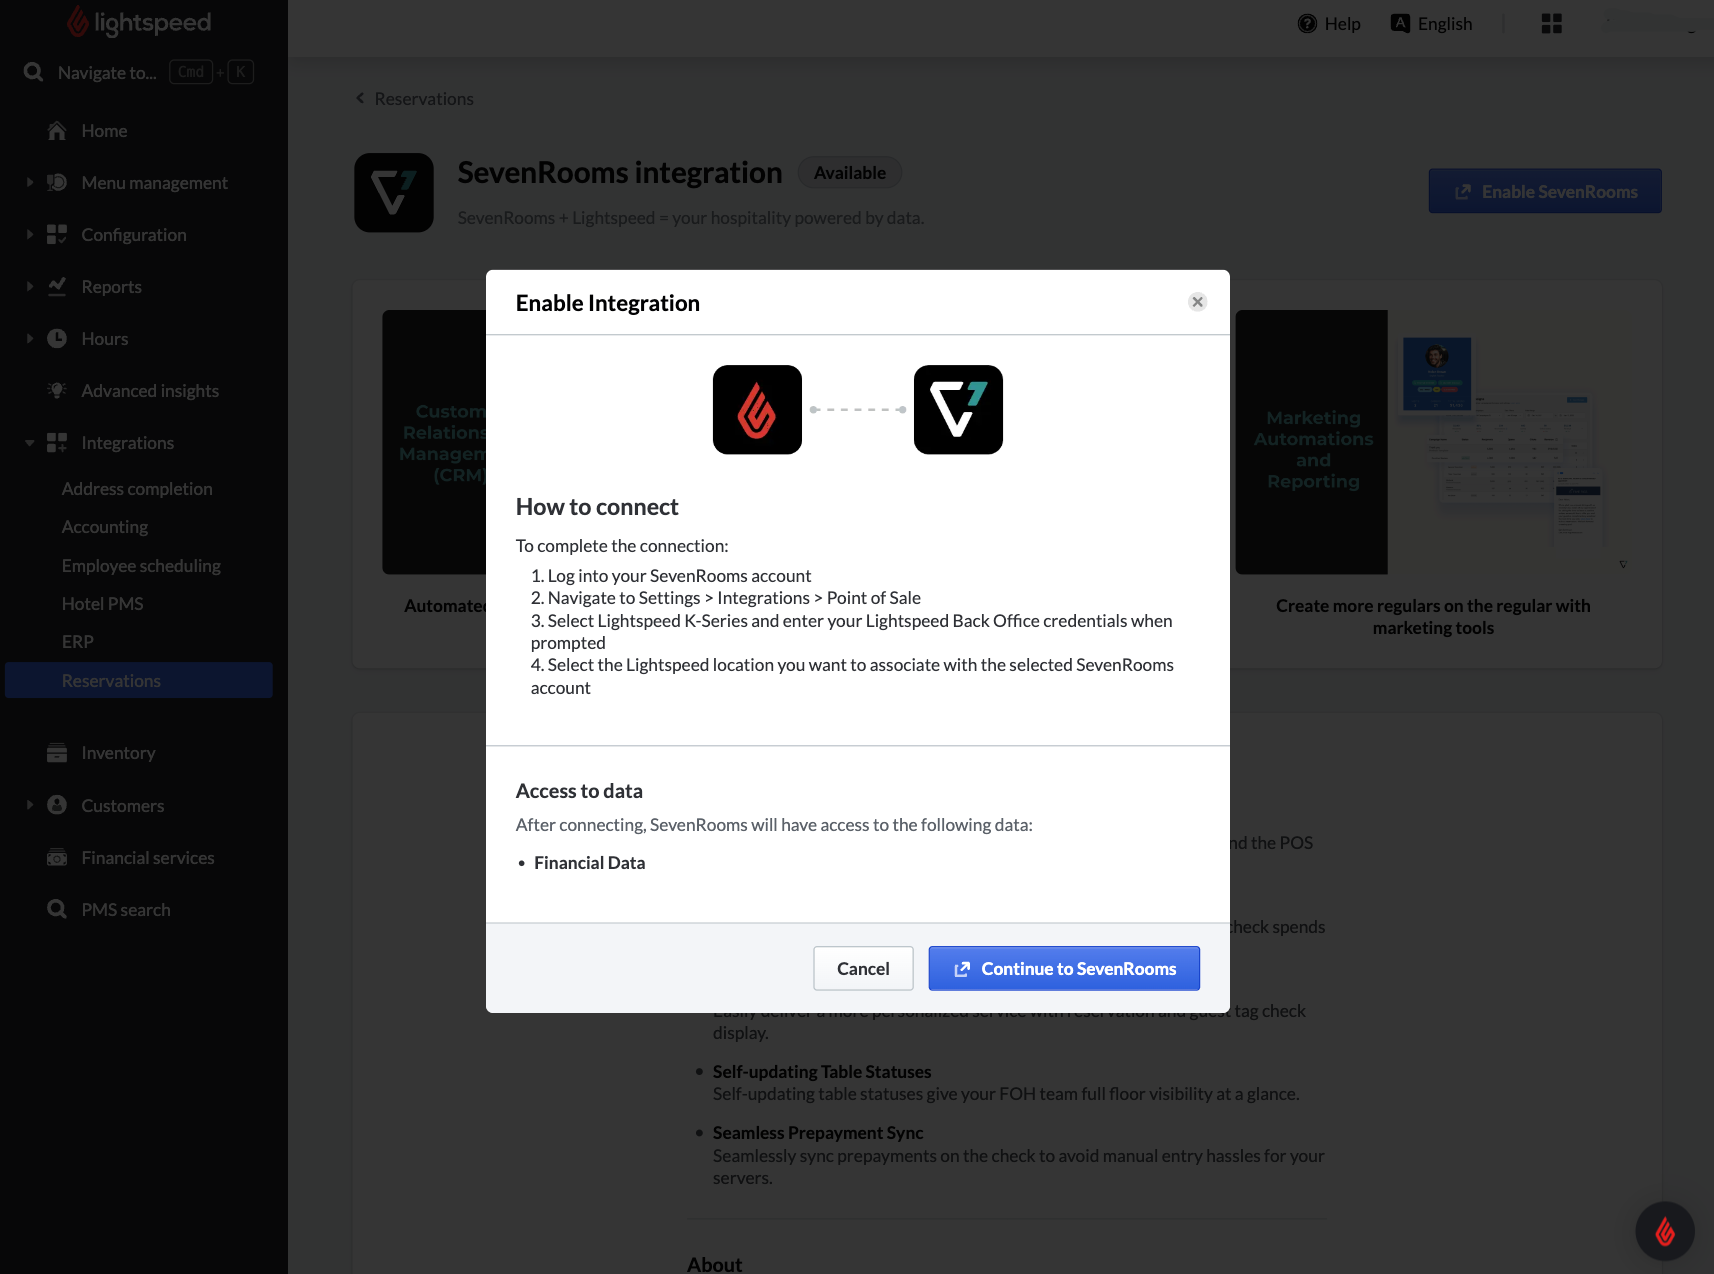Open Hotel PMS under Integrations

point(102,603)
